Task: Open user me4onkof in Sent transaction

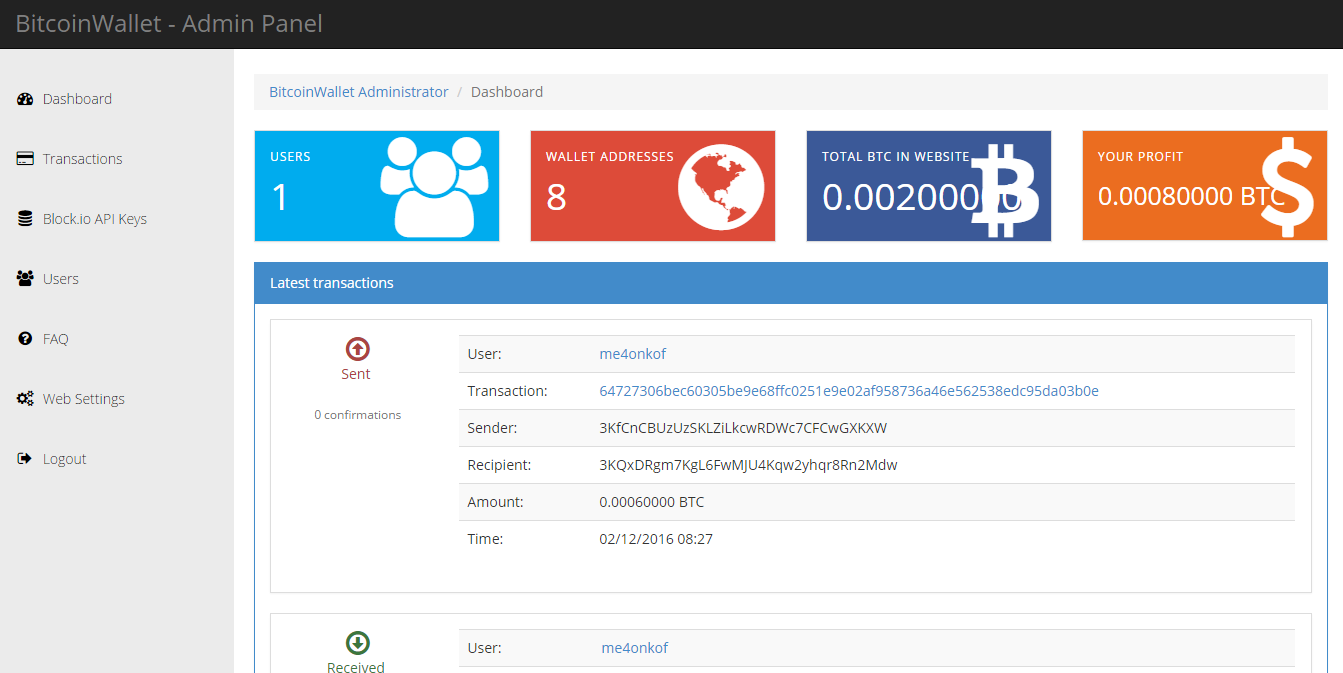Action: (633, 354)
